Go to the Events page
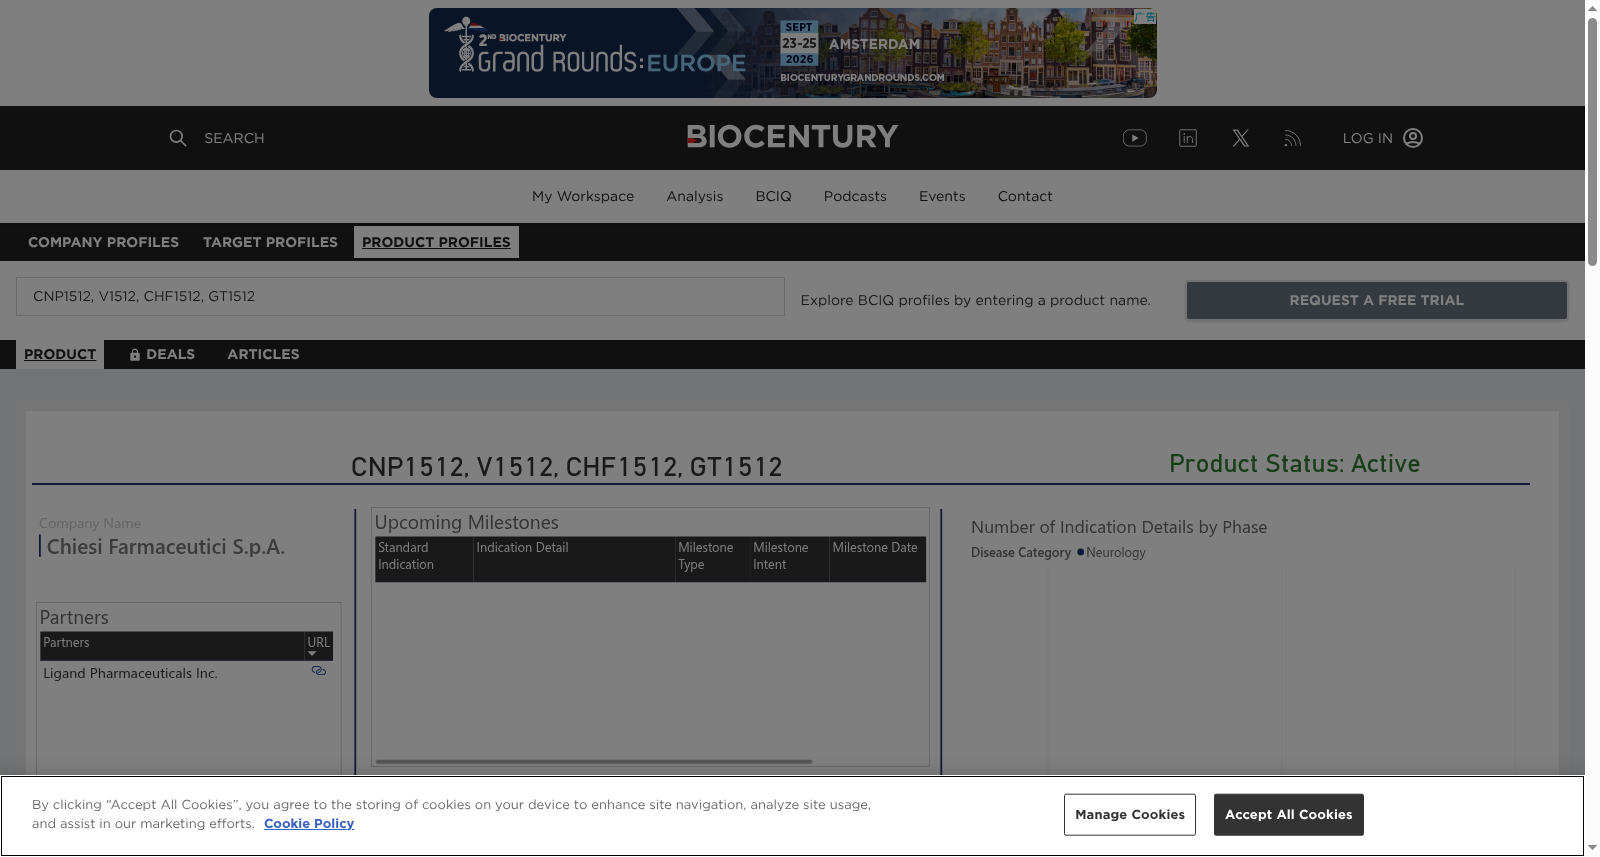This screenshot has width=1600, height=857. click(942, 196)
